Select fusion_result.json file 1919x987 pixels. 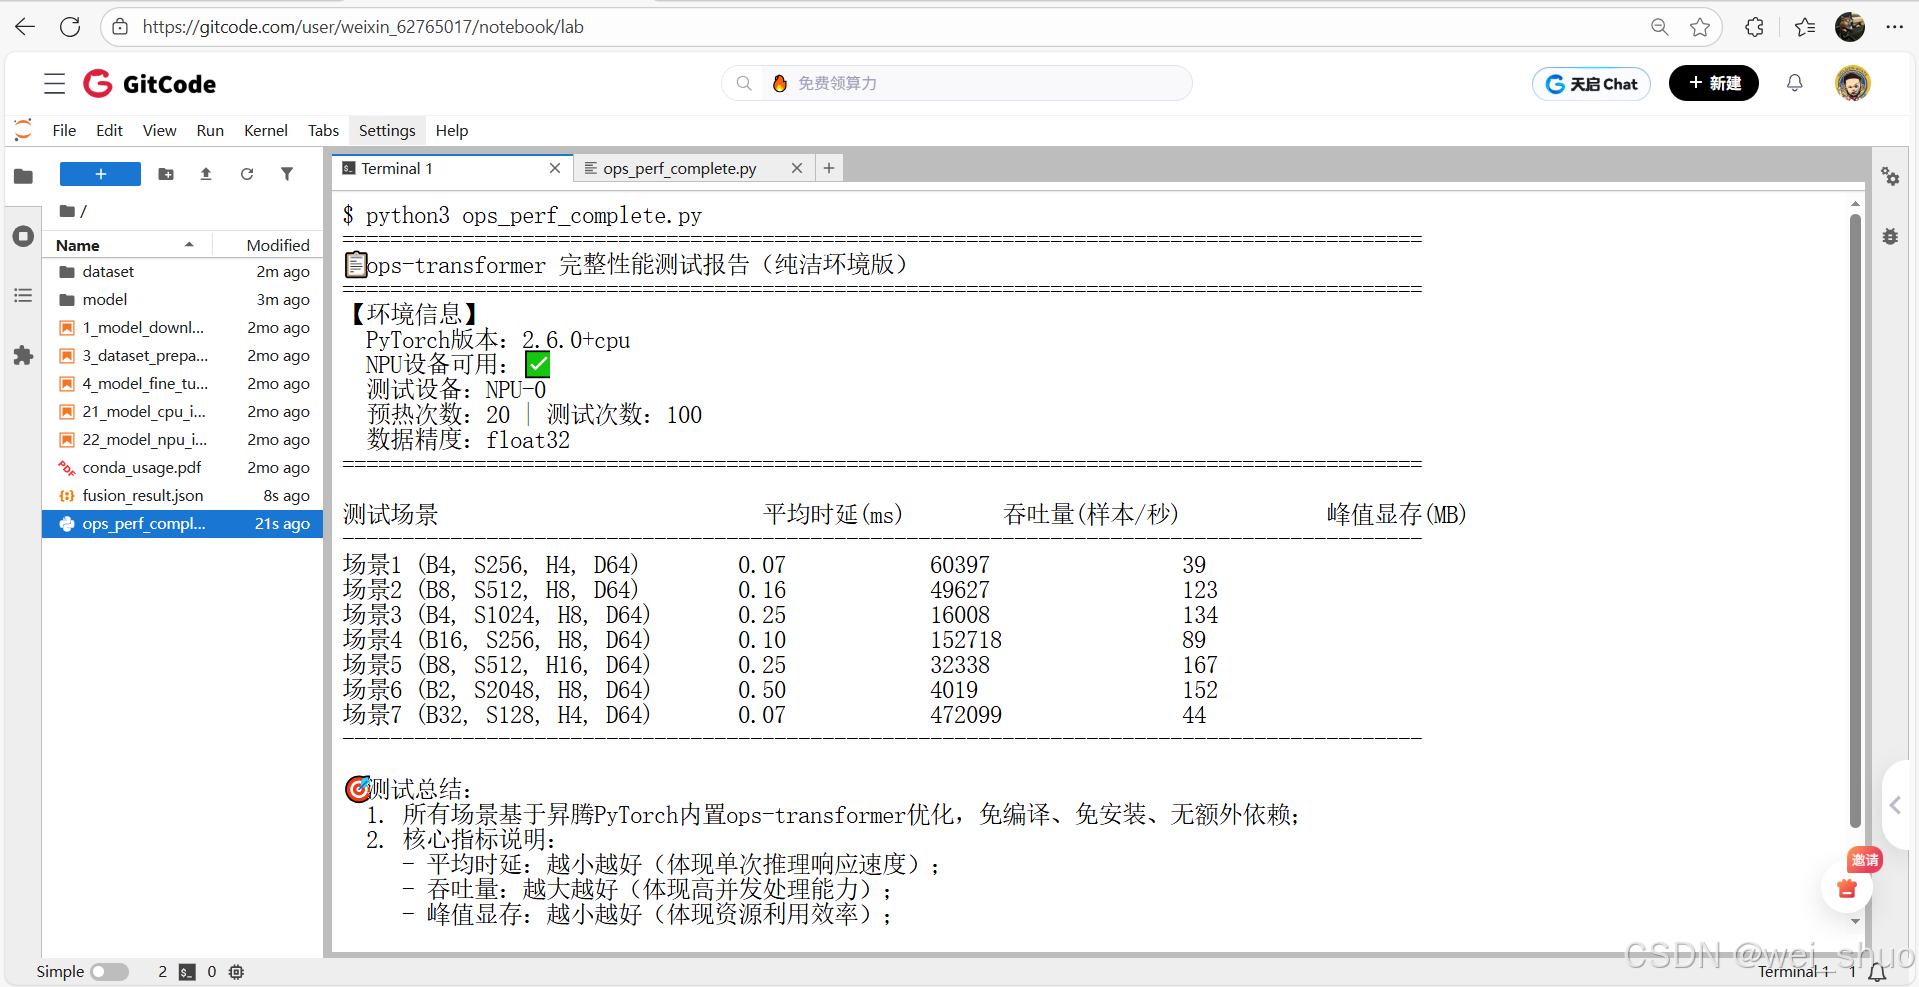click(x=182, y=496)
